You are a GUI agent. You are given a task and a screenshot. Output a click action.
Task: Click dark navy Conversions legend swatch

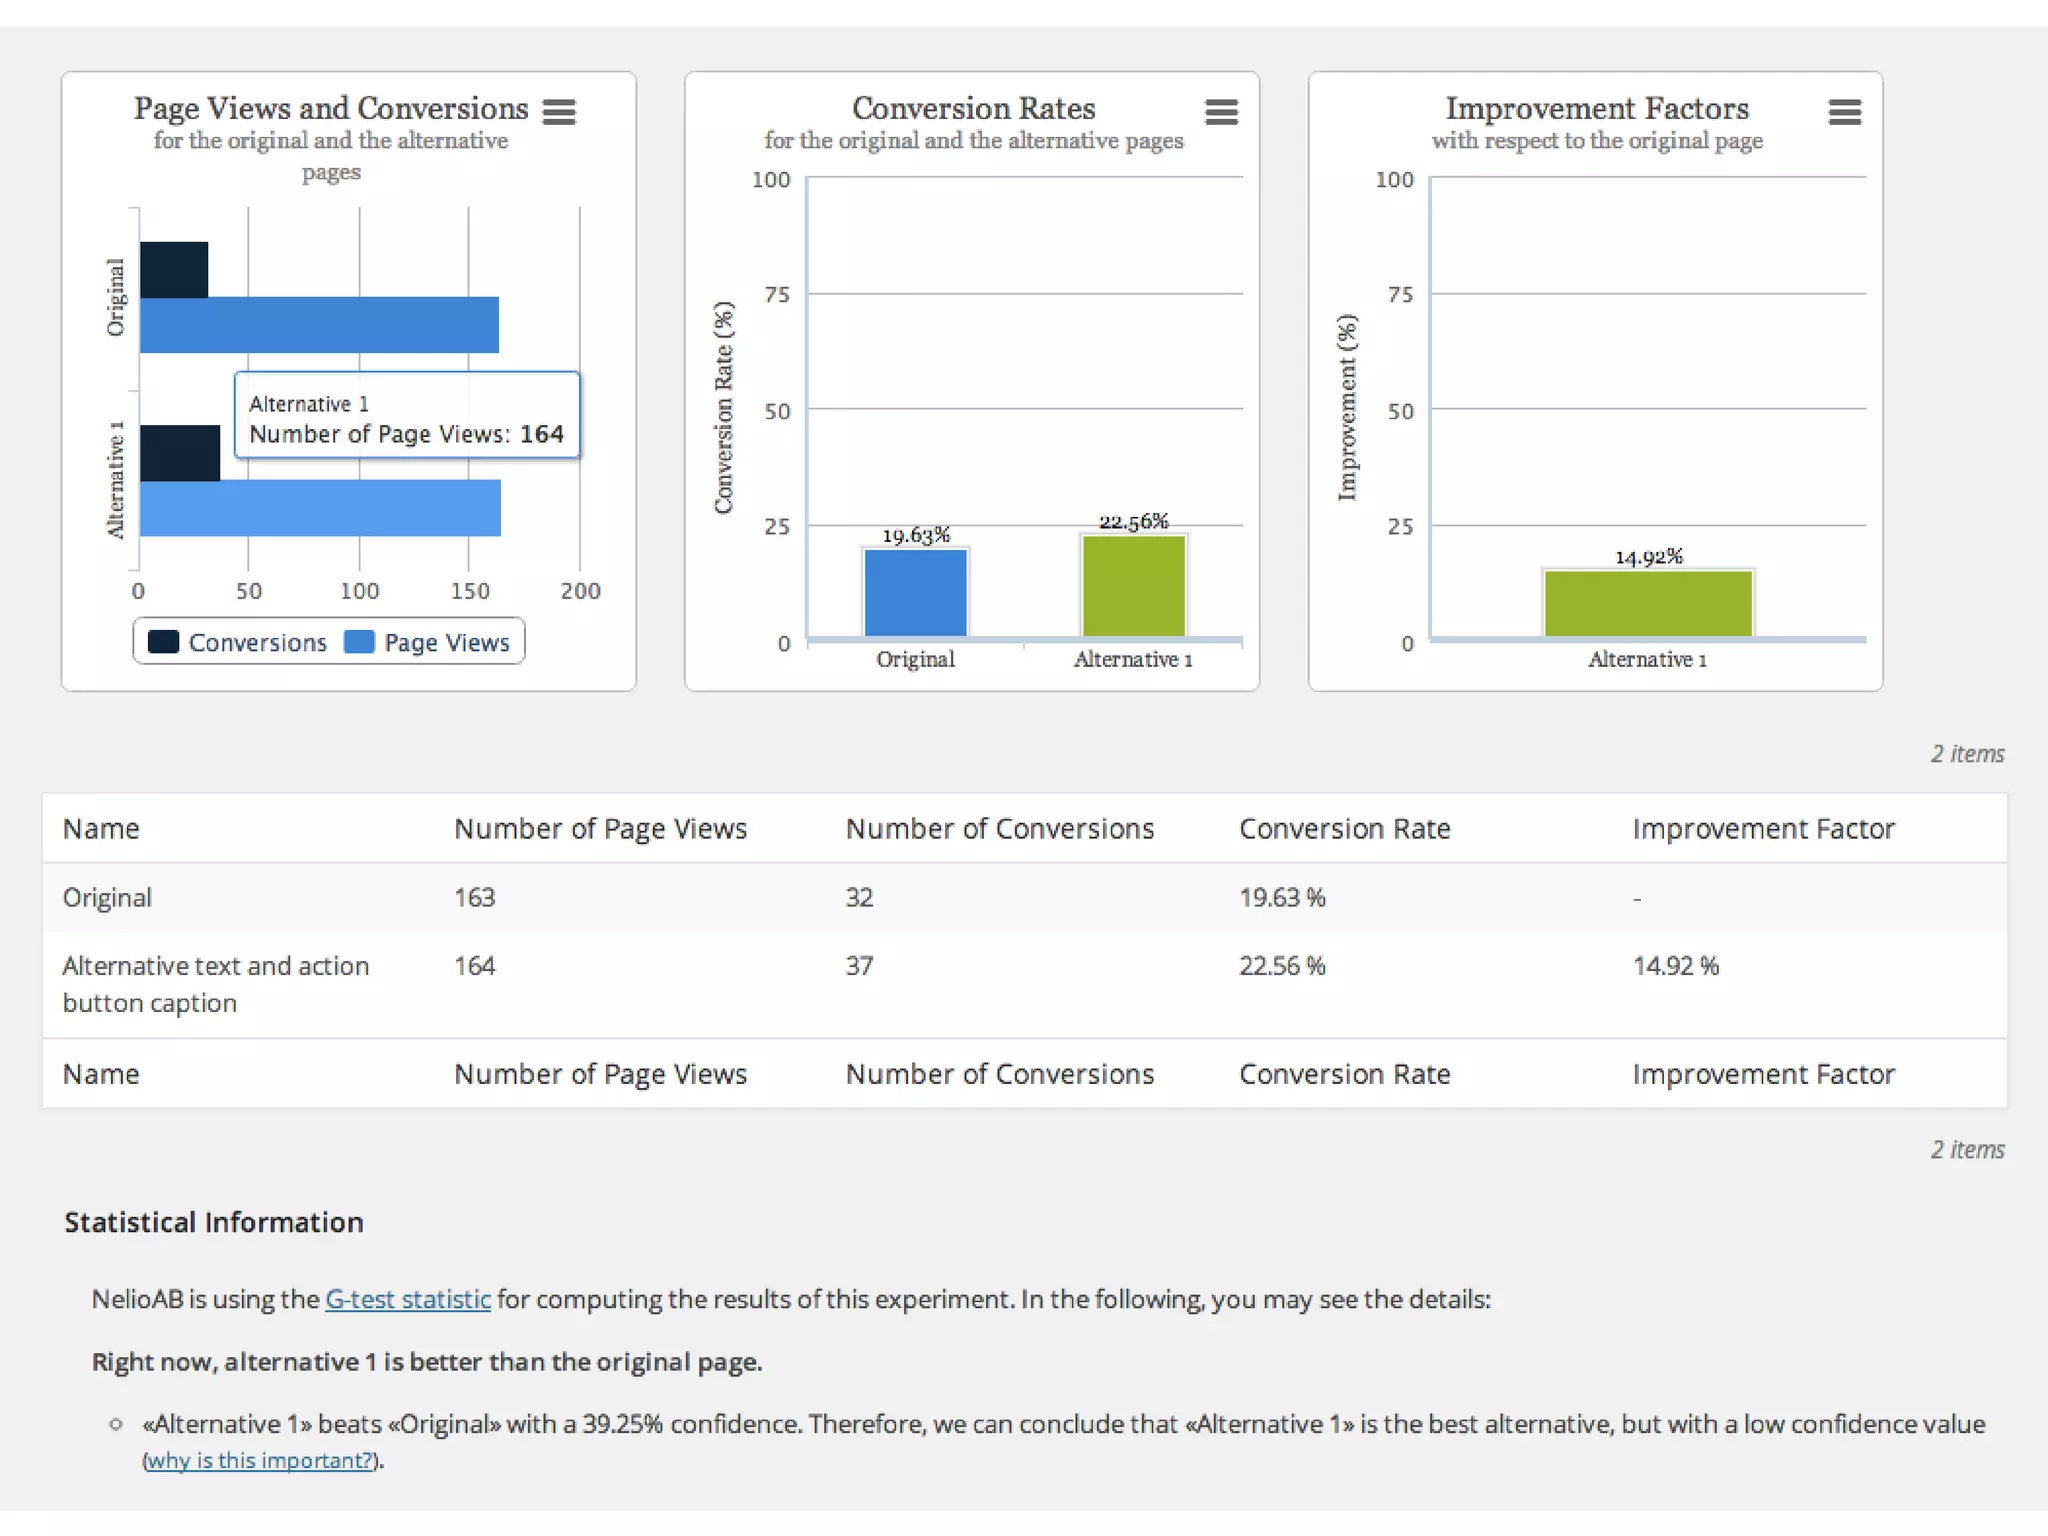pyautogui.click(x=163, y=642)
